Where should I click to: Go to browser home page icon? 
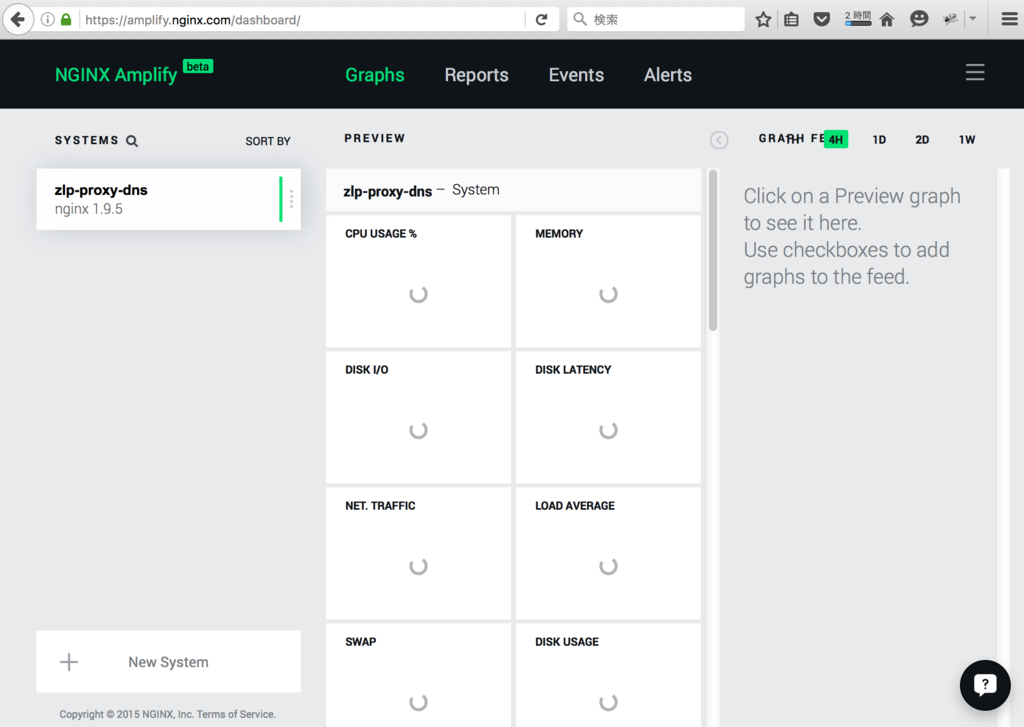(x=887, y=20)
